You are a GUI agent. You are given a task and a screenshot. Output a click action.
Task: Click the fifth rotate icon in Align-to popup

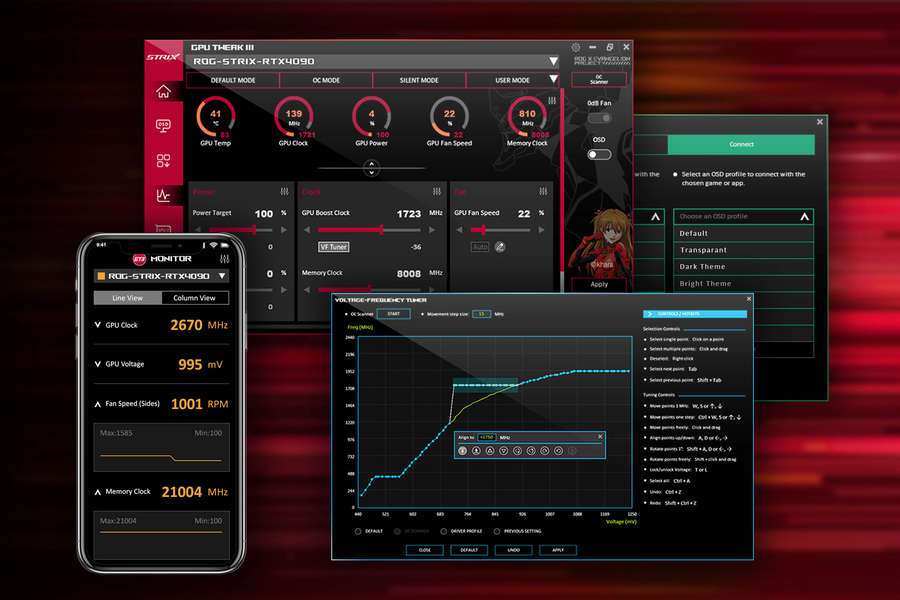(x=517, y=451)
